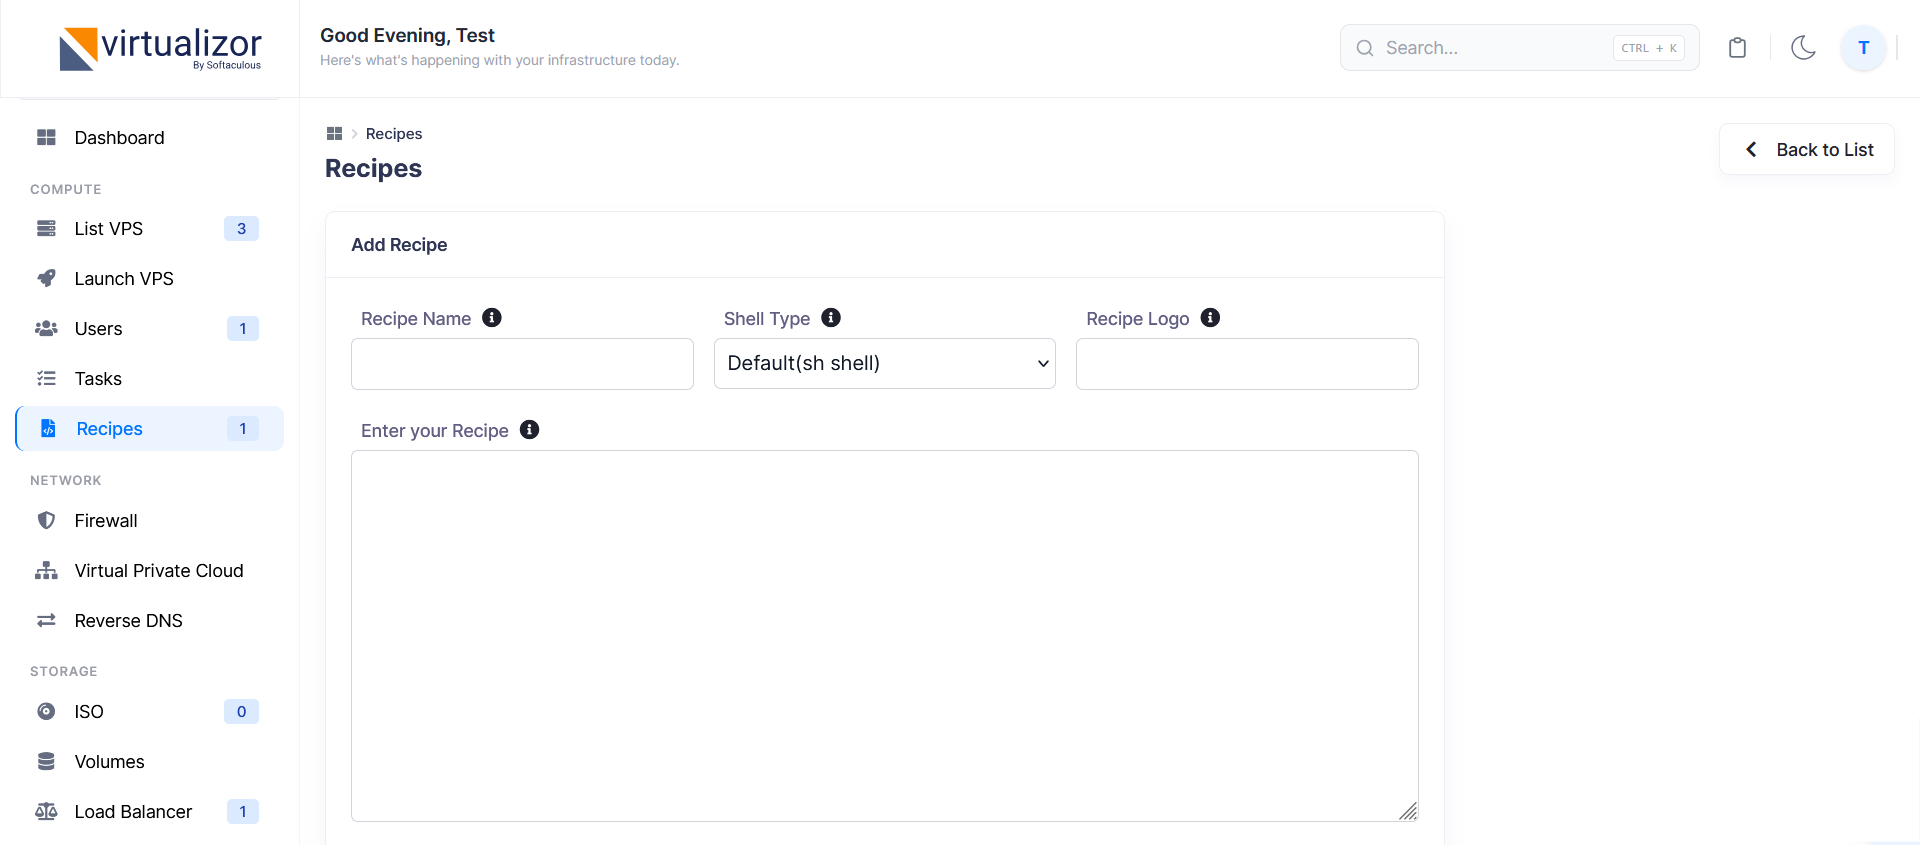This screenshot has height=845, width=1920.
Task: Click the Virtualizor logo
Action: (x=160, y=48)
